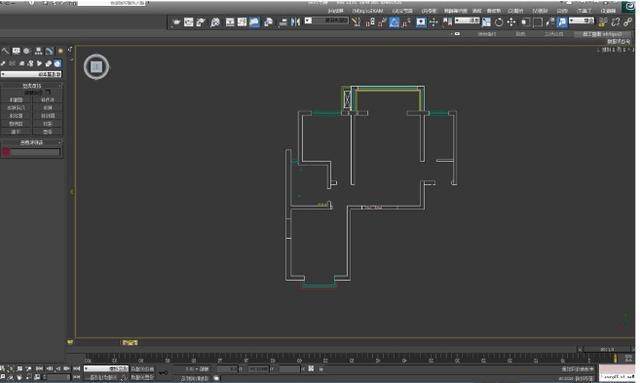Click the ViewCube in the viewport
Viewport: 640px width, 383px height.
[x=96, y=67]
